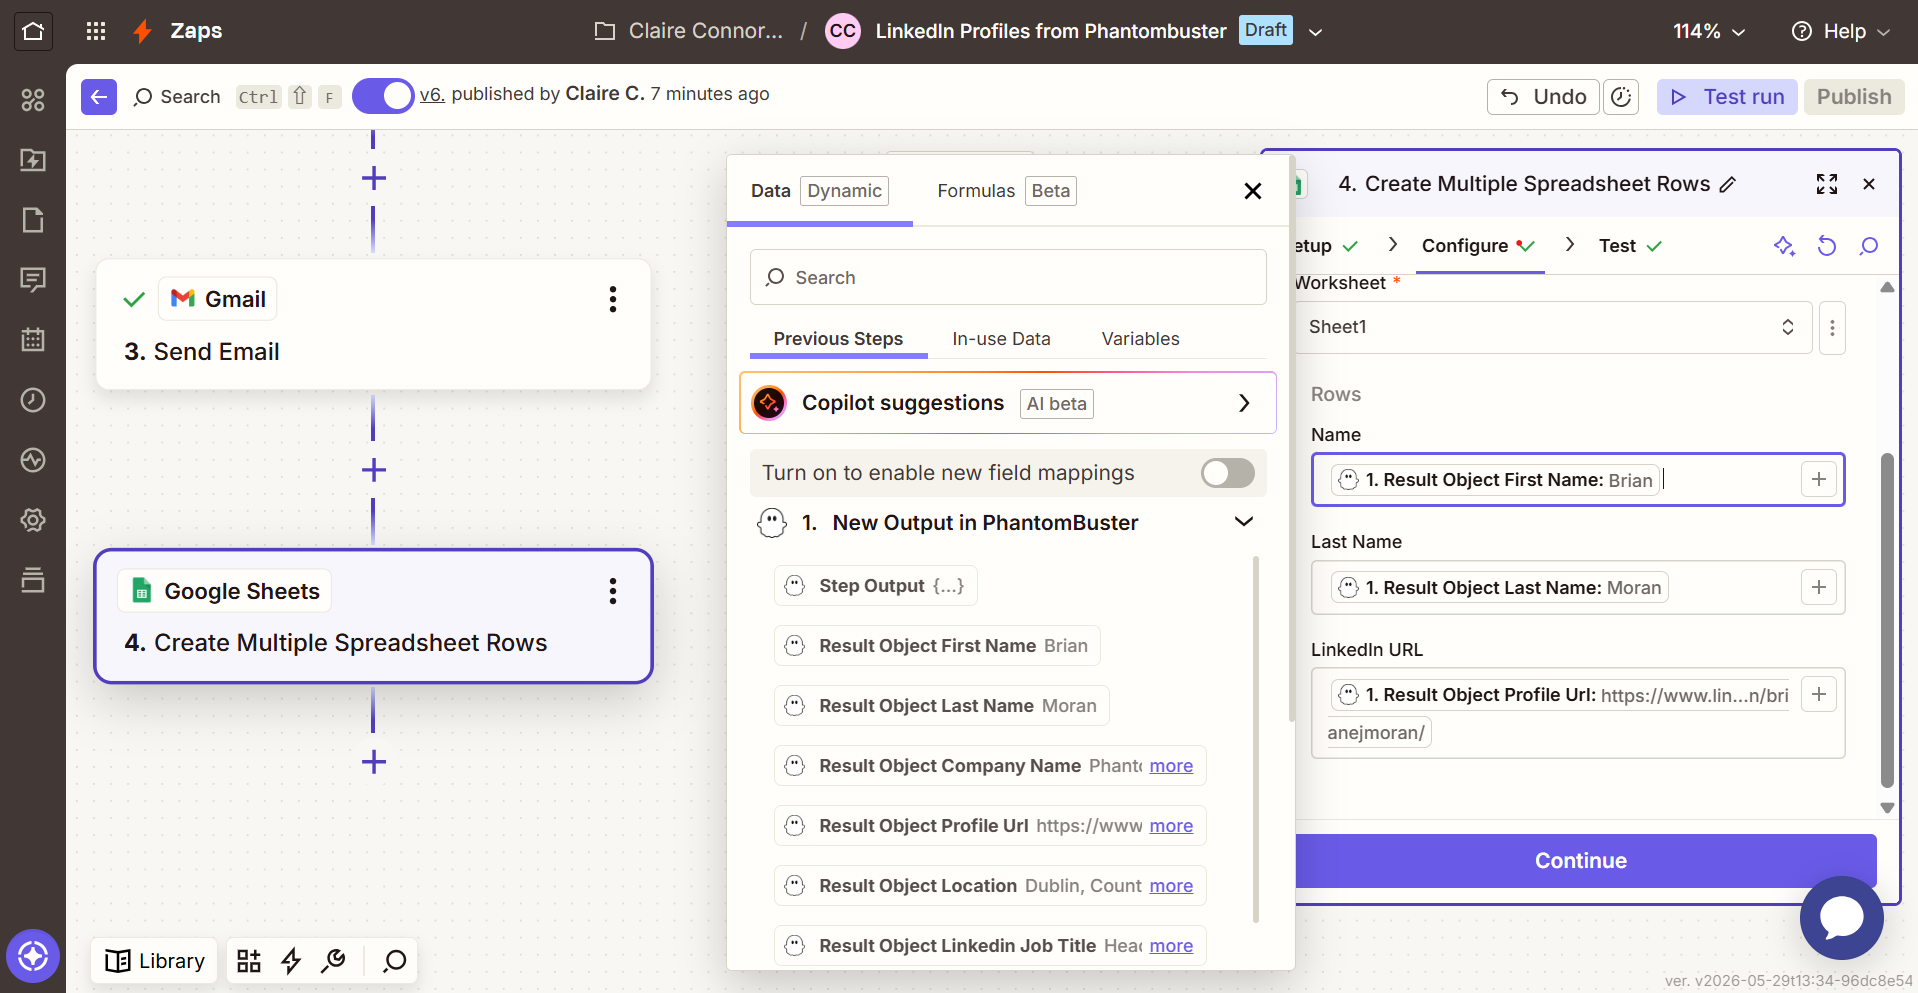Expand step panel to full screen
Screen dimensions: 1918x993
tap(1827, 184)
